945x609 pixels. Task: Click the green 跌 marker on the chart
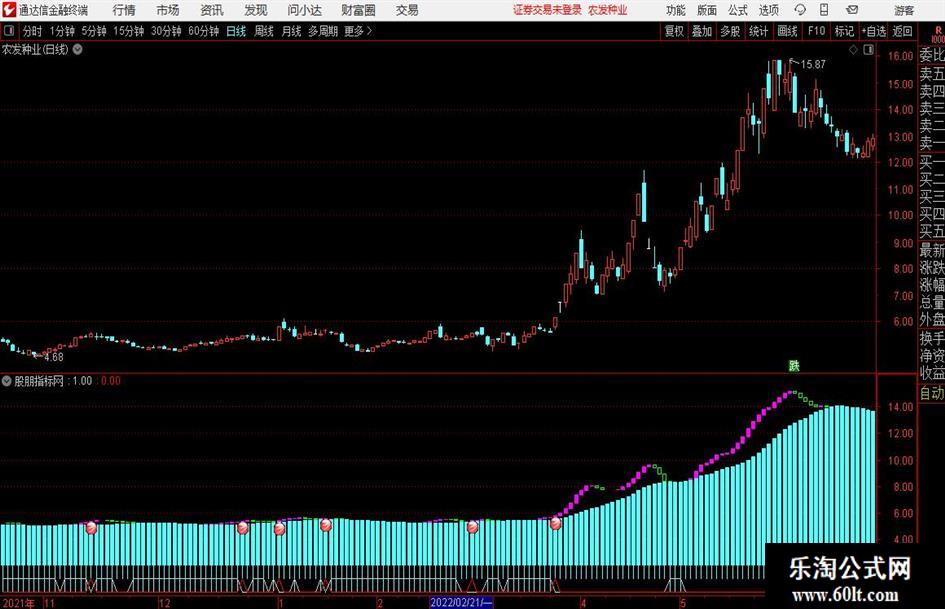pos(794,365)
